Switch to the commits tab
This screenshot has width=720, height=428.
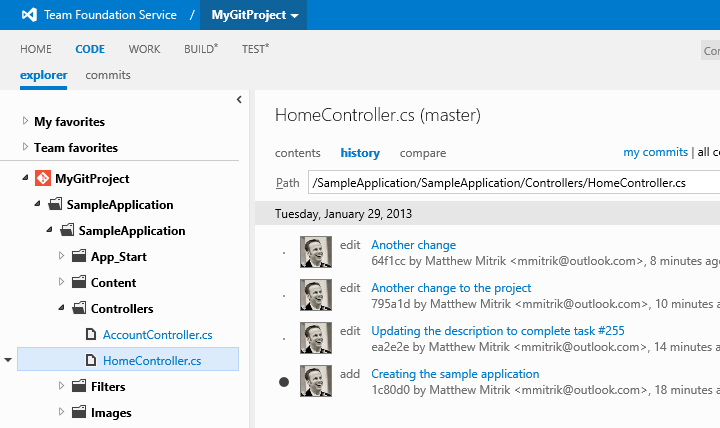tap(108, 75)
